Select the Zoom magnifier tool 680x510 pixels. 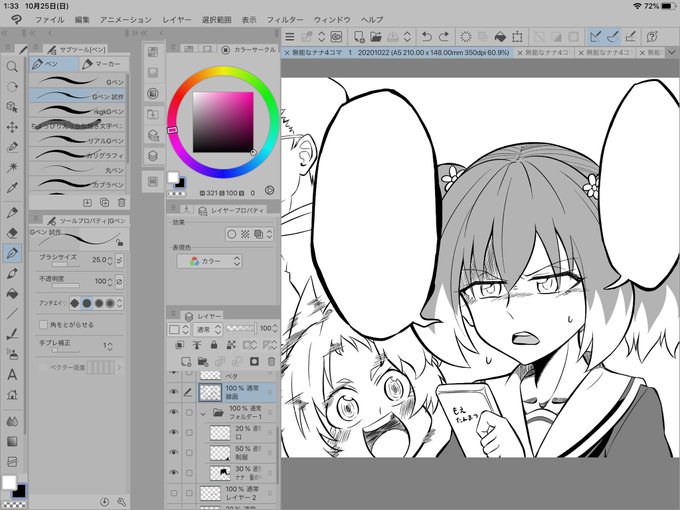(12, 66)
